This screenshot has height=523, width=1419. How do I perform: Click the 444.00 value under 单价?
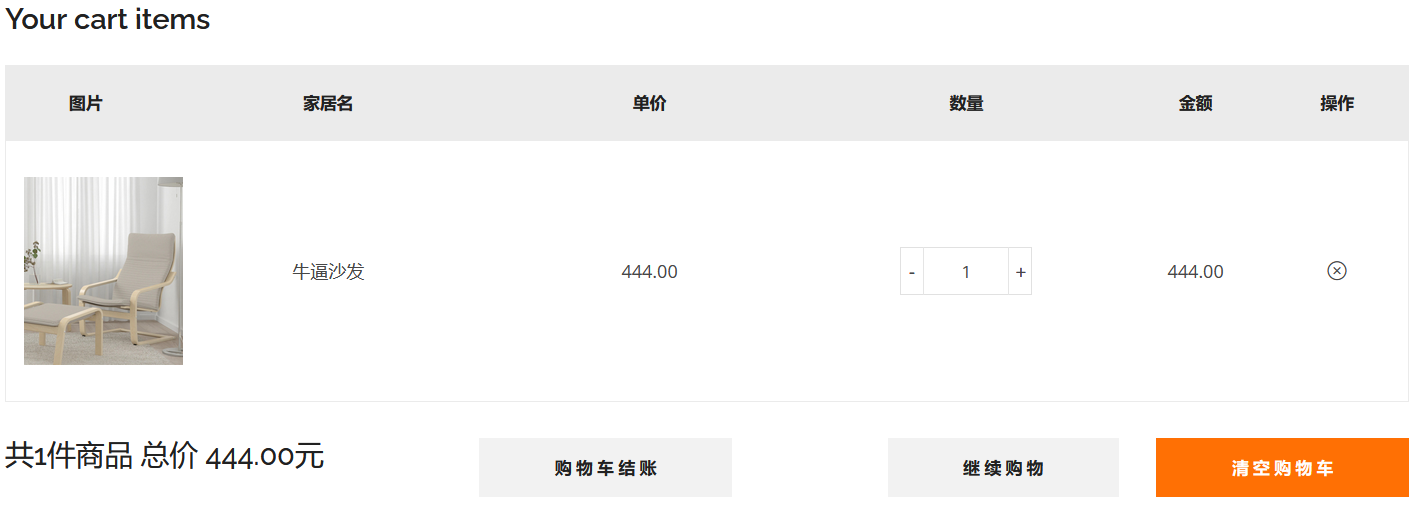tap(649, 272)
